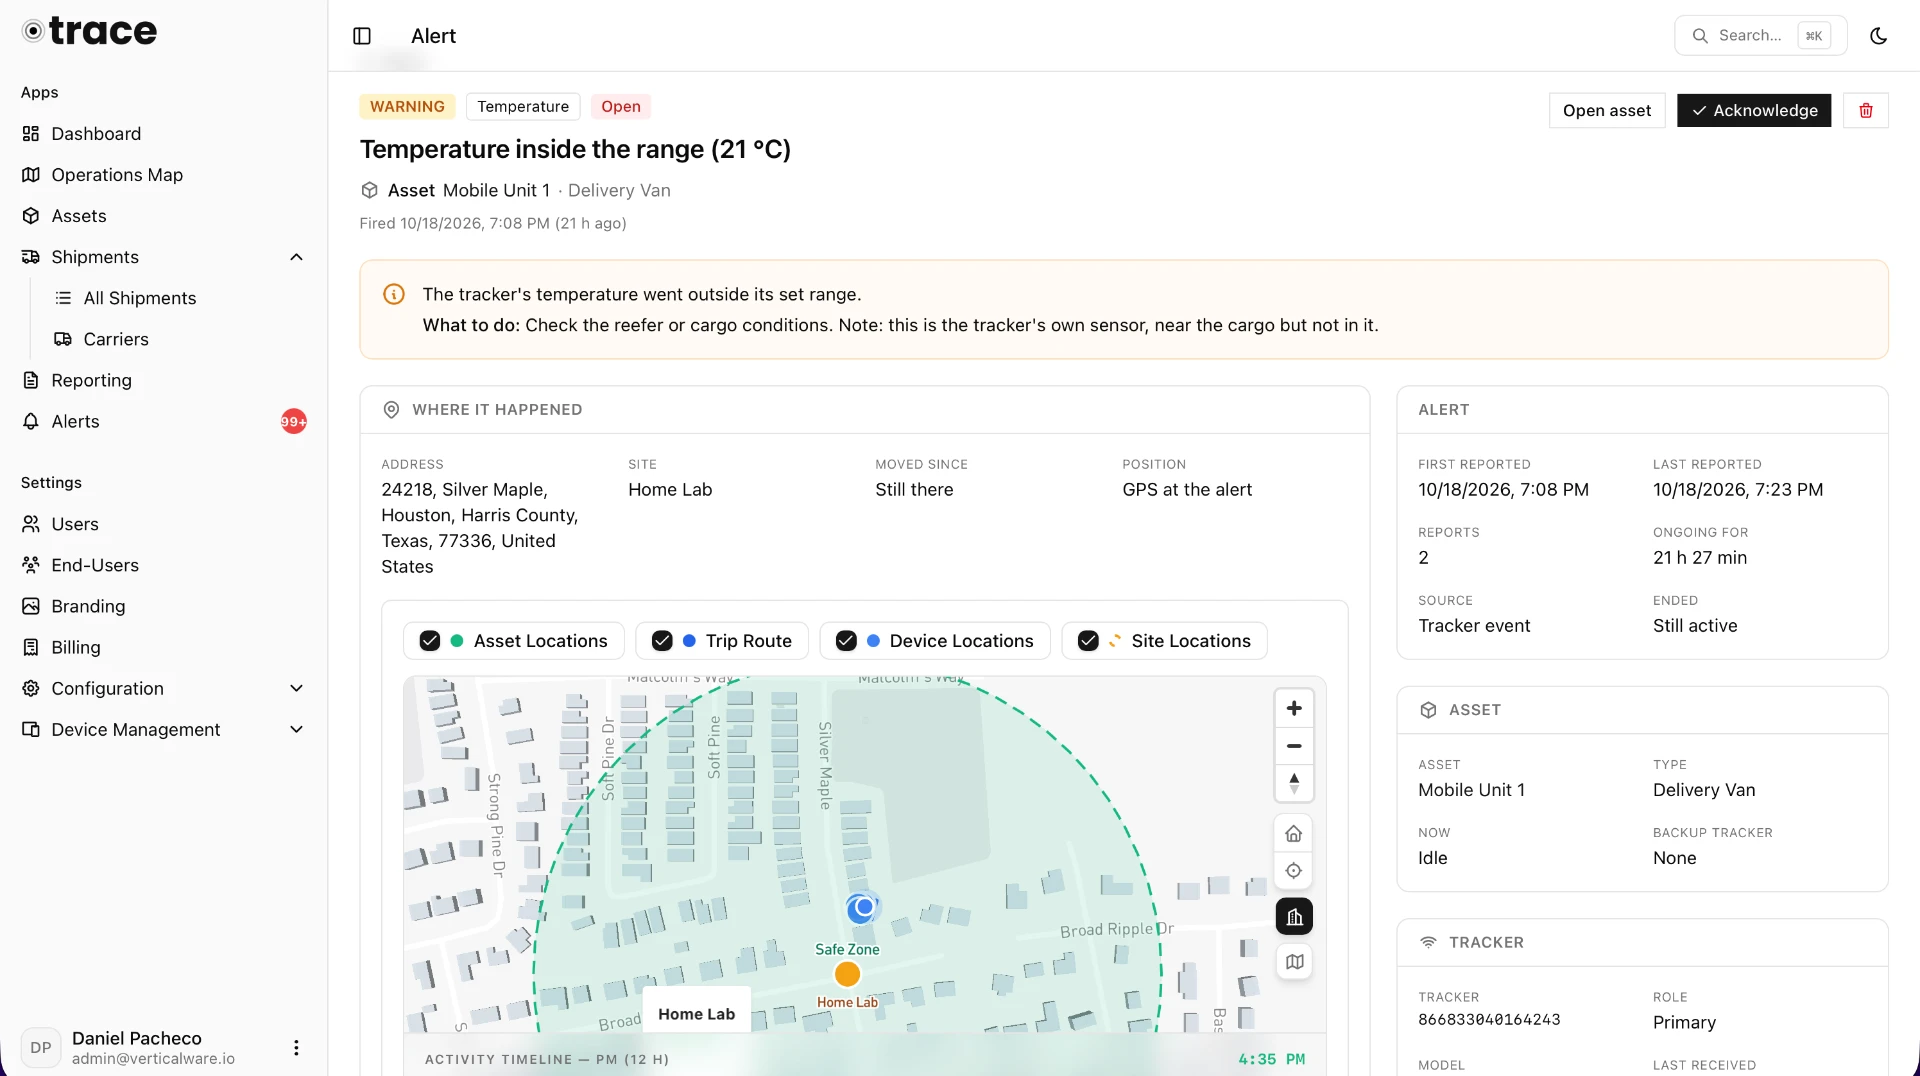Image resolution: width=1920 pixels, height=1076 pixels.
Task: Zoom out on the map
Action: tap(1294, 746)
